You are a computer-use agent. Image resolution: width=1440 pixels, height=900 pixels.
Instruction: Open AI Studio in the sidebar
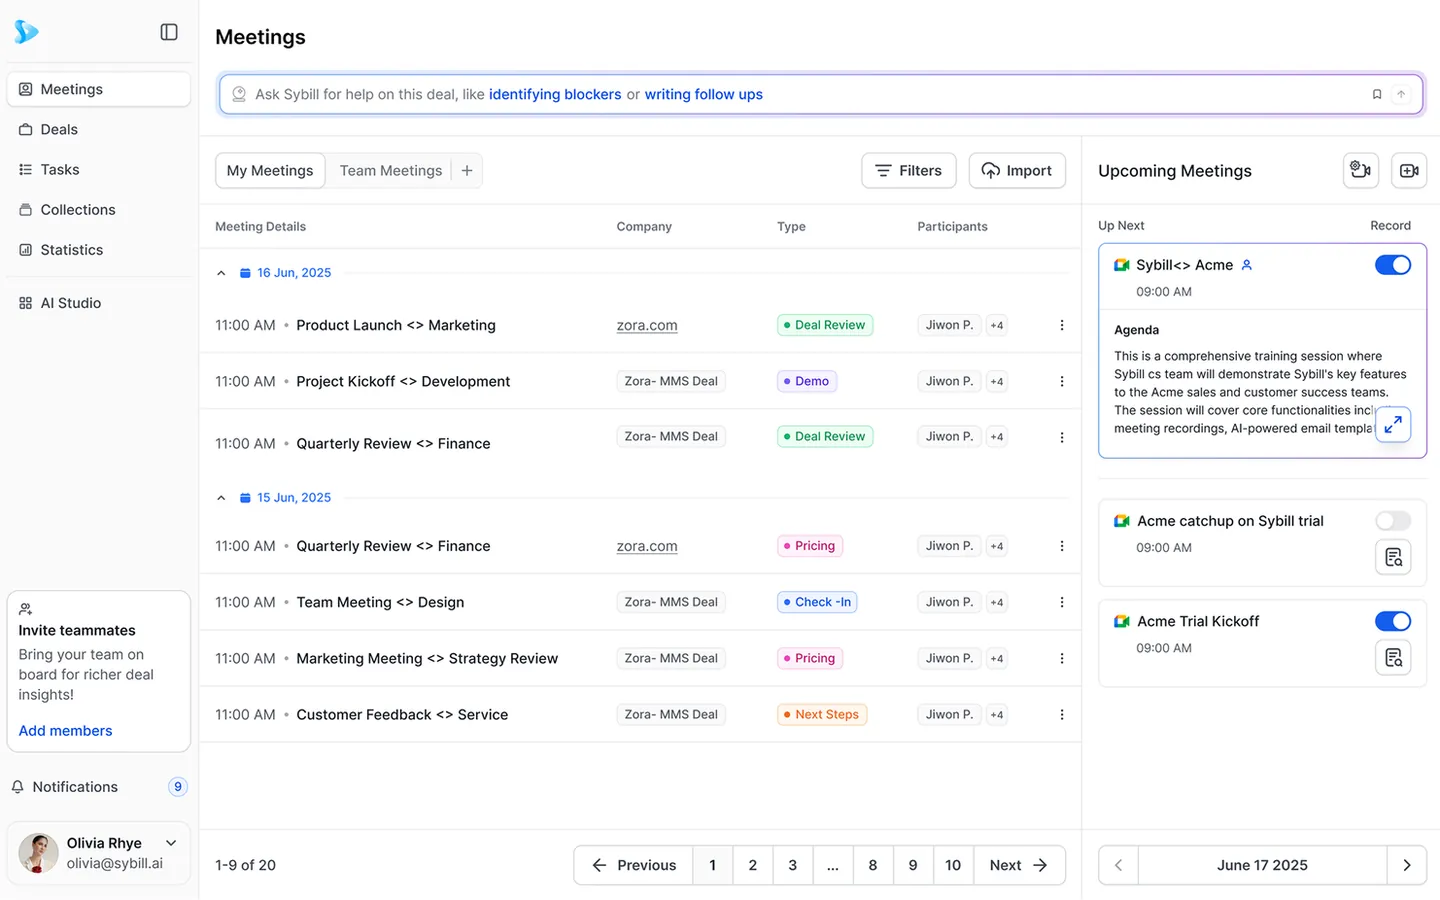(x=98, y=303)
